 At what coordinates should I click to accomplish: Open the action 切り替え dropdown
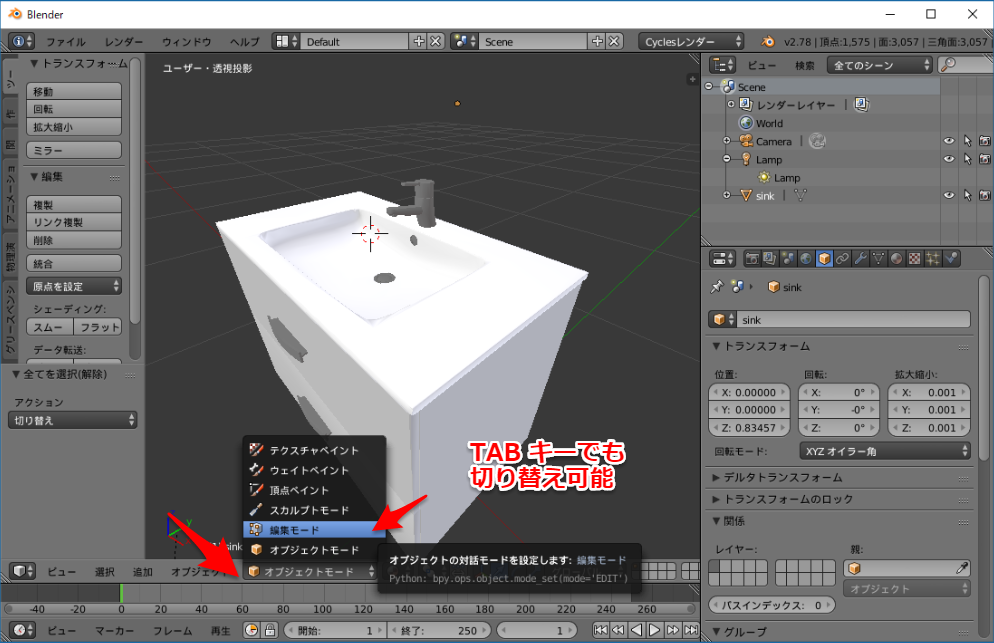(x=72, y=420)
